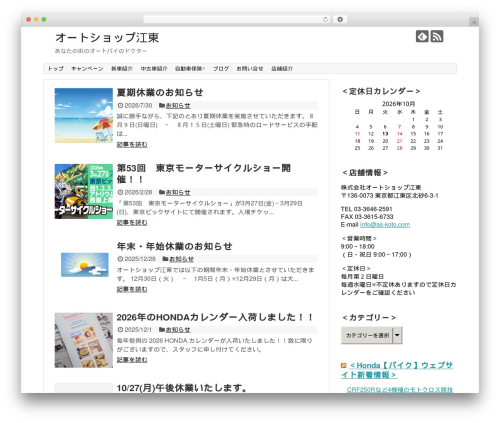Open the sunrise thumbnail of 年末年始 post

pos(85,265)
